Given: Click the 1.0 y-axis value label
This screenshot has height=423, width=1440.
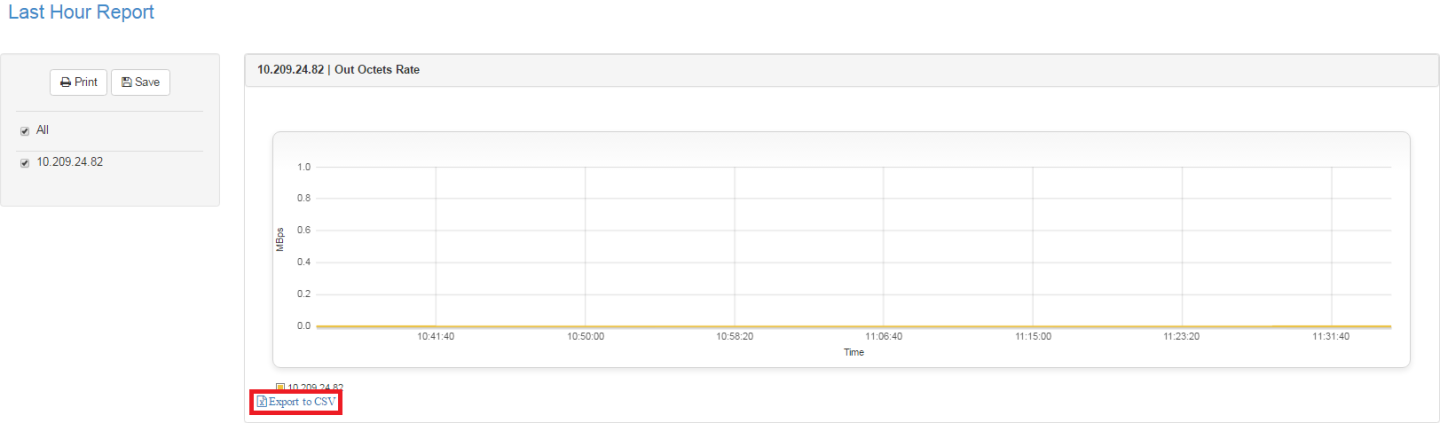Looking at the screenshot, I should click(304, 167).
